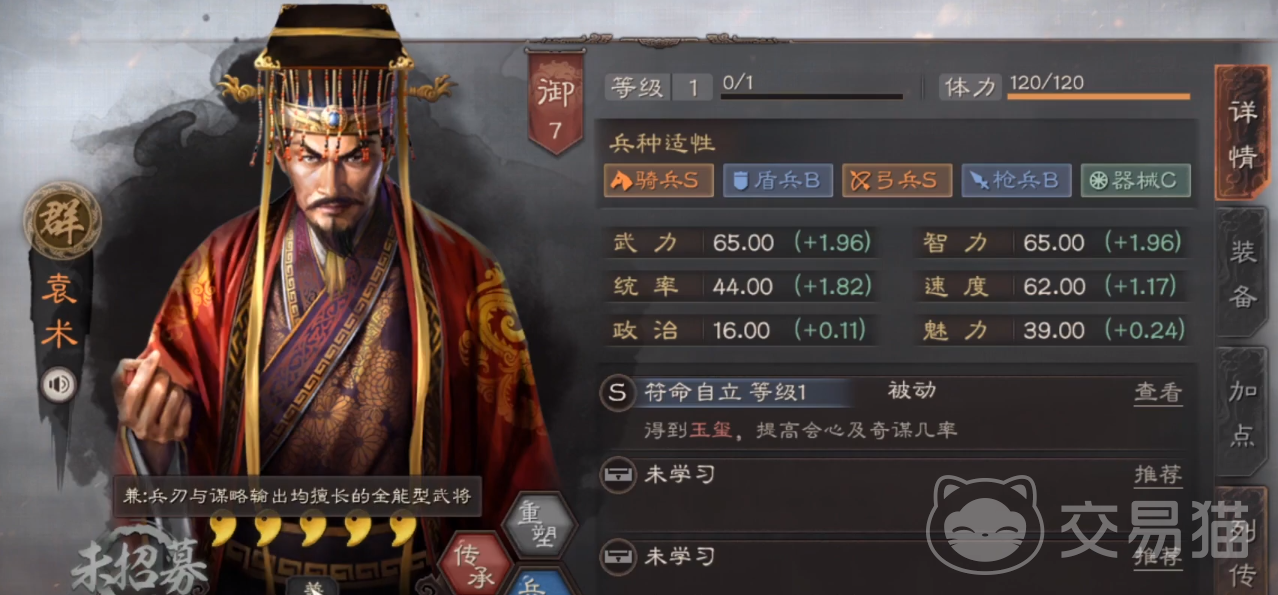The image size is (1278, 595).
Task: Click 推荐 for second unlearned skill
Action: (x=1158, y=556)
